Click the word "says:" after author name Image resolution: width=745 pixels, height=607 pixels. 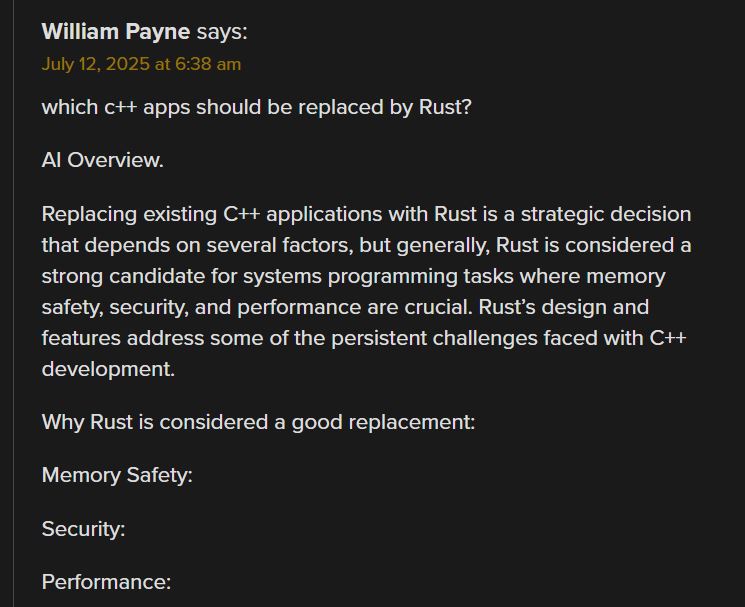(x=221, y=31)
